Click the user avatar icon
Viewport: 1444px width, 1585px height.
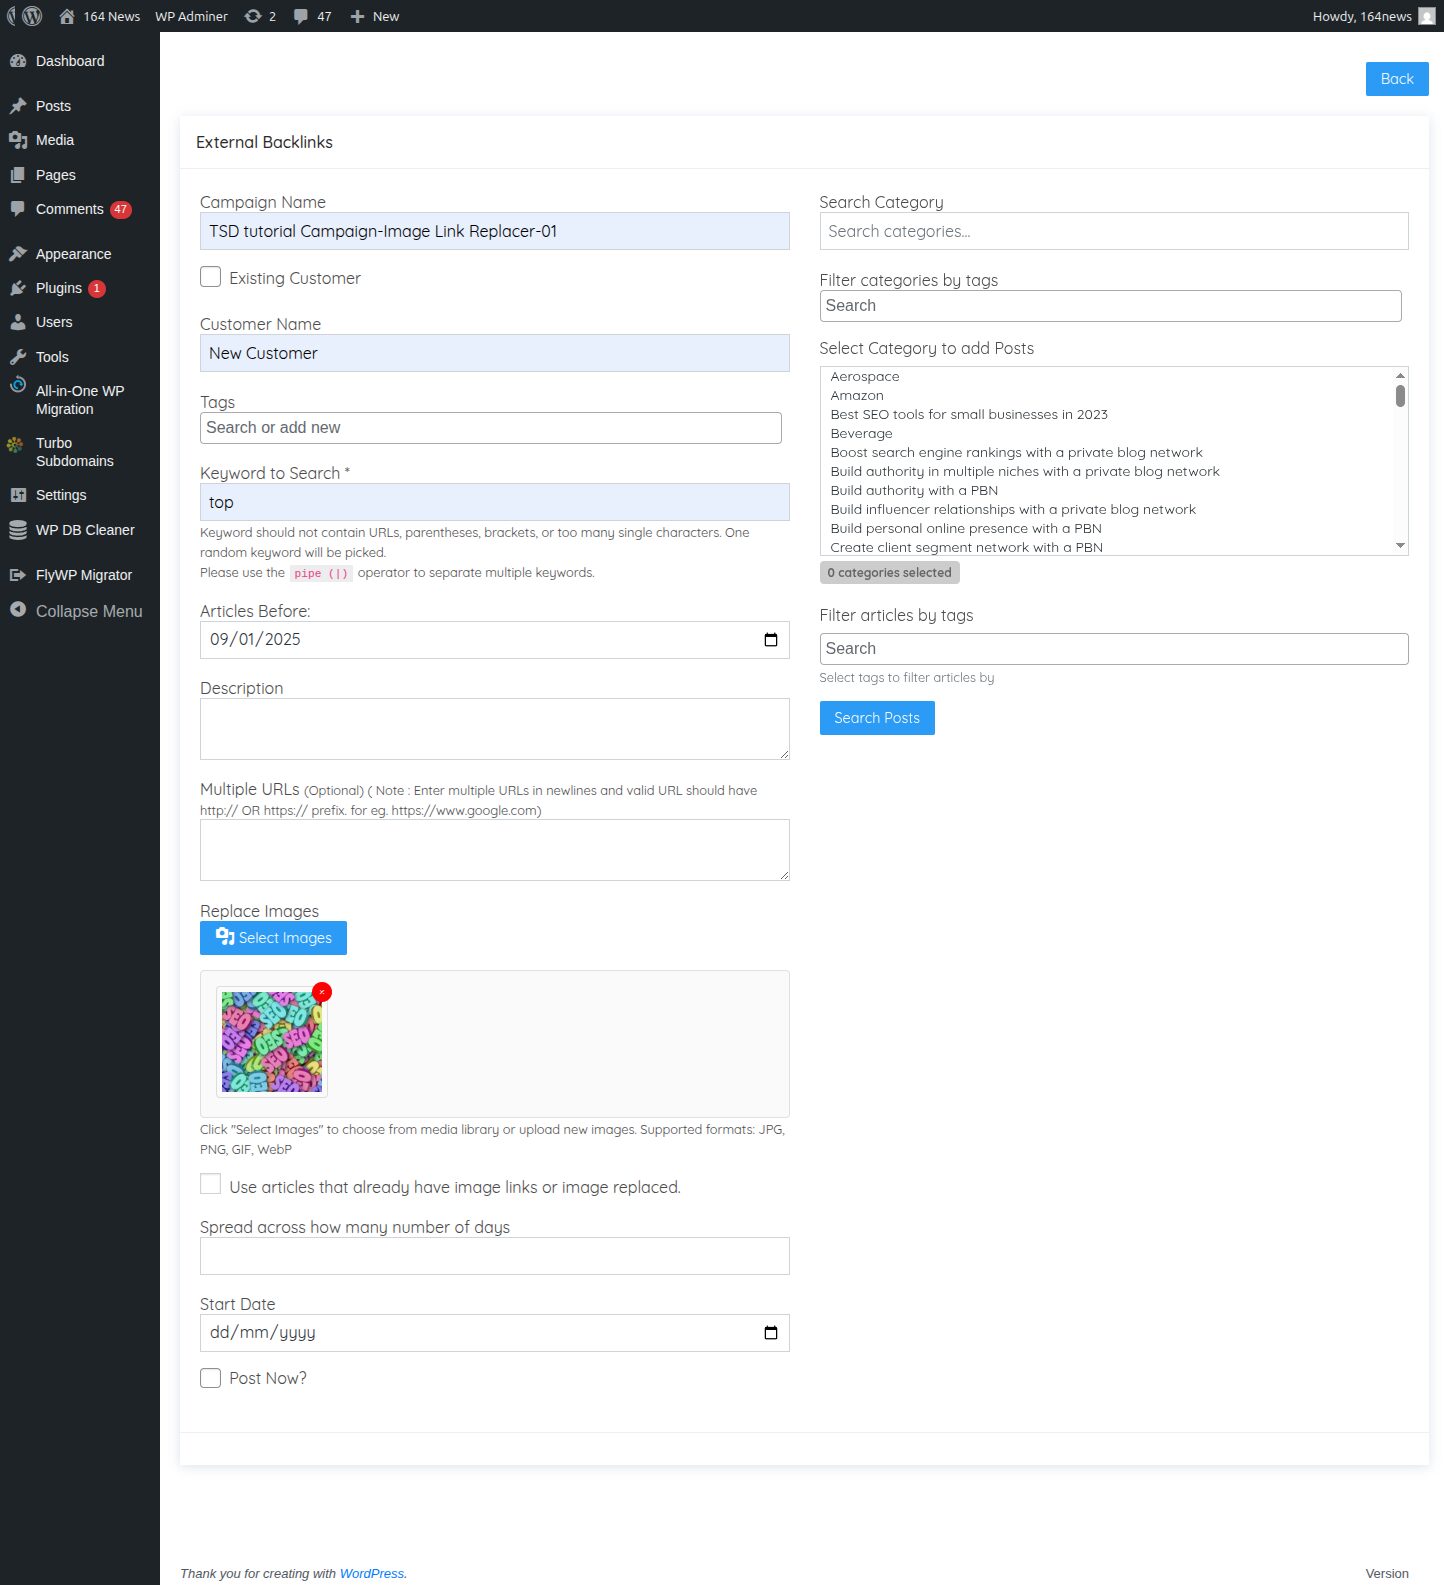(x=1426, y=16)
